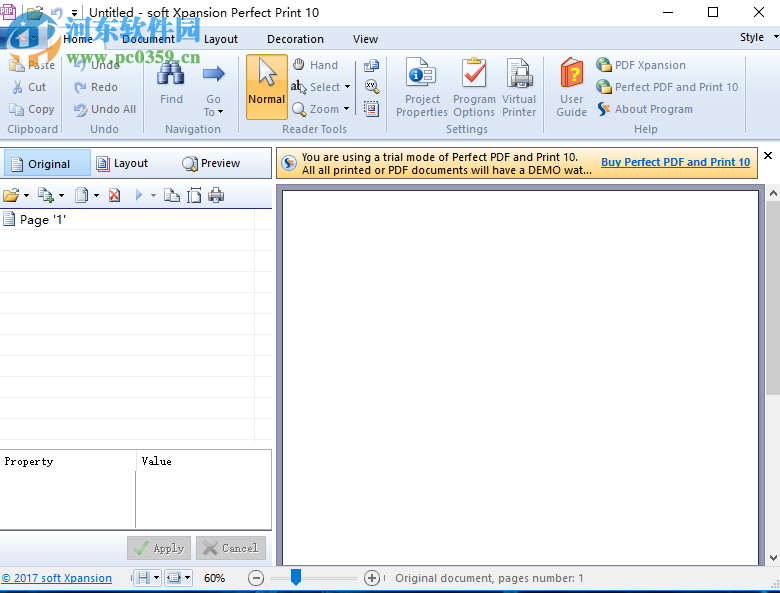Click the Property column header
The image size is (780, 593).
pyautogui.click(x=68, y=461)
